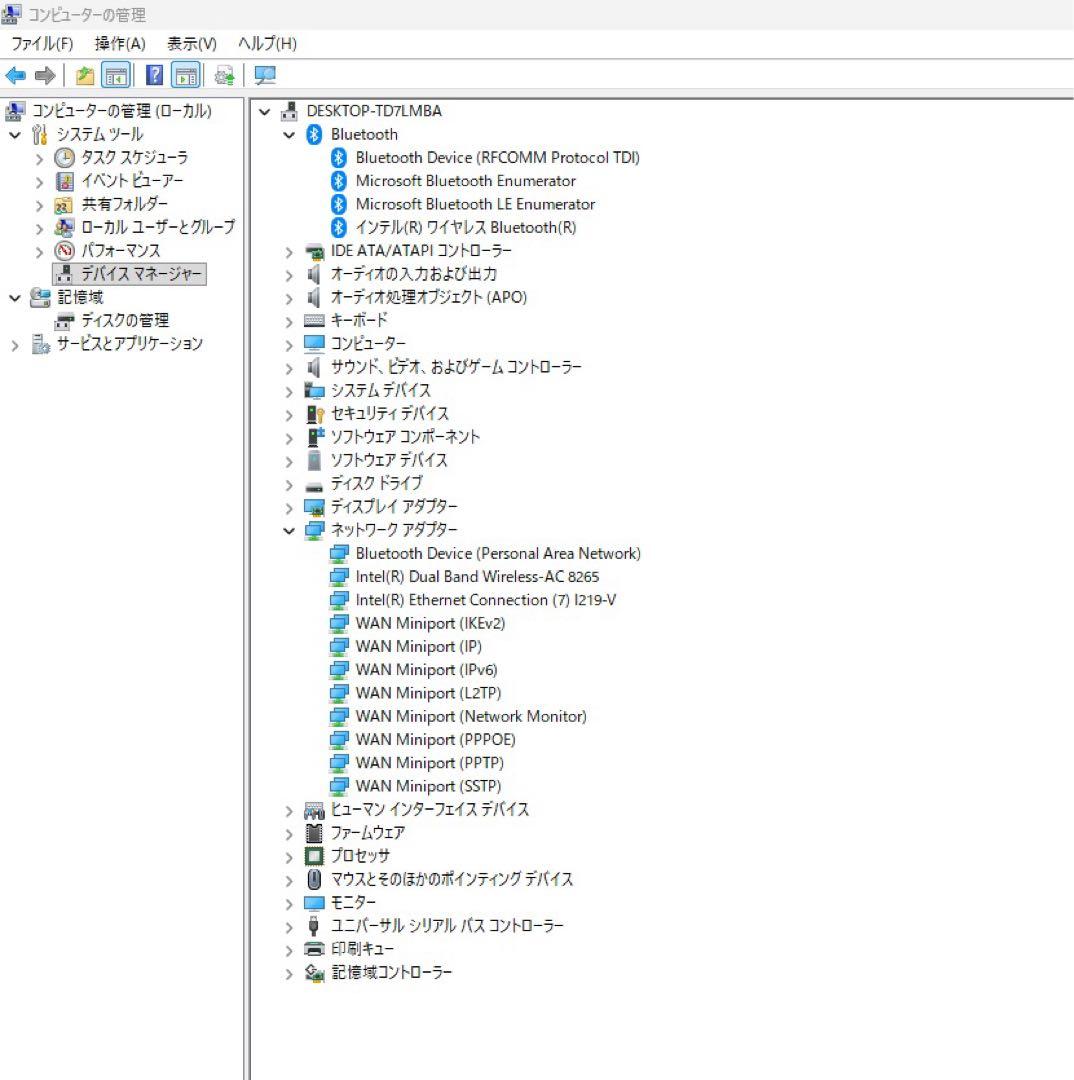The image size is (1074, 1080).
Task: Click the ヒューマン インターフェイス デバイス icon
Action: (314, 810)
